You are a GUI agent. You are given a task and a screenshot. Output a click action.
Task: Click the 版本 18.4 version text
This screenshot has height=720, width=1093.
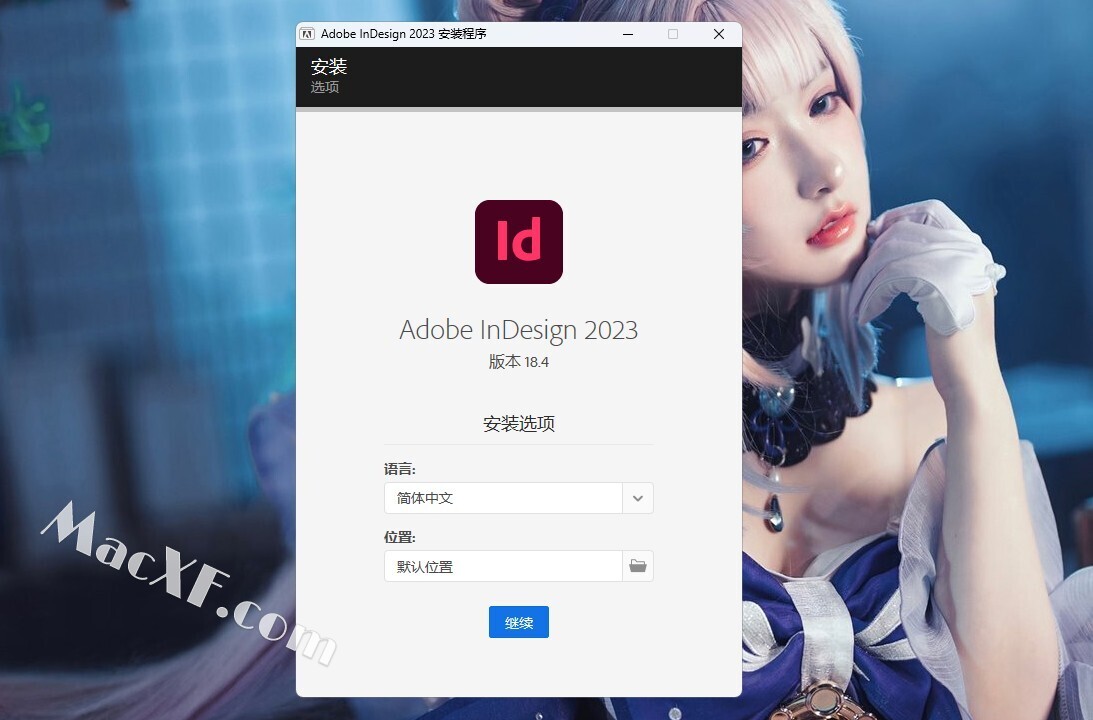point(519,362)
